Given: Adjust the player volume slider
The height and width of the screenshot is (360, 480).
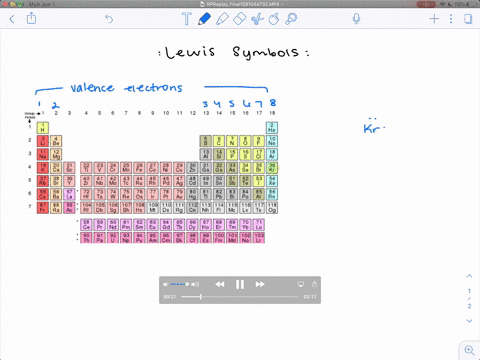Looking at the screenshot, I should point(179,284).
